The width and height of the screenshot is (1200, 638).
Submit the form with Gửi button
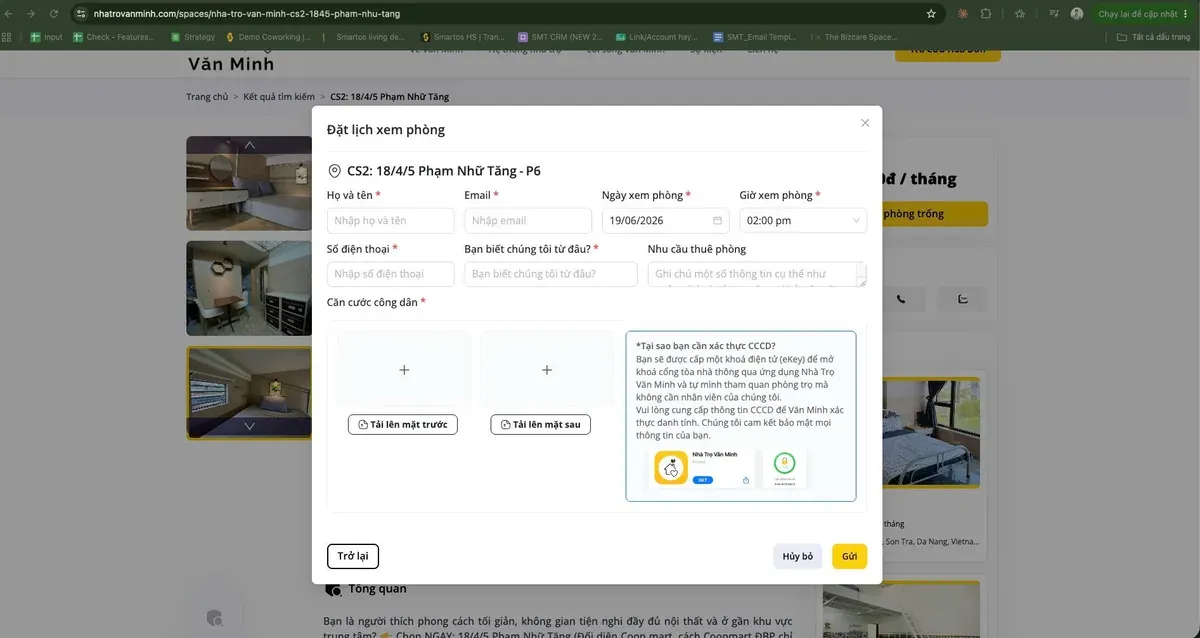click(849, 557)
